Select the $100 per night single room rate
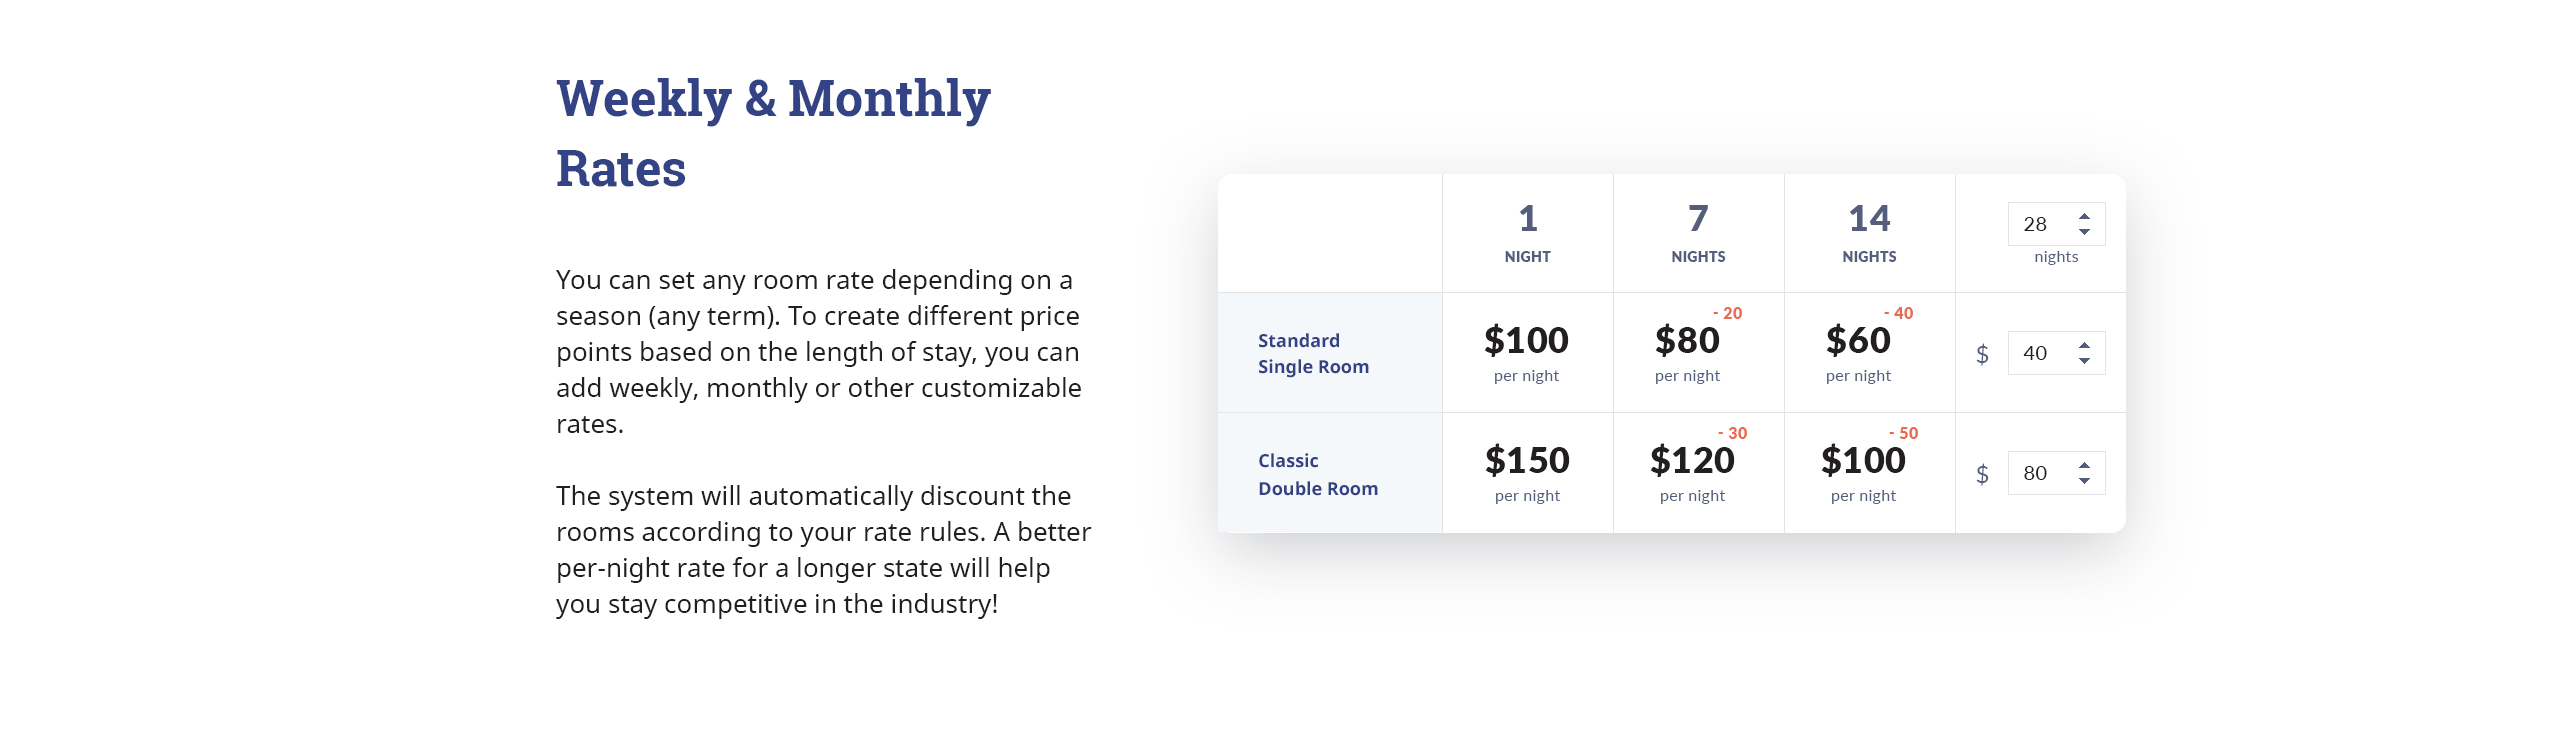The height and width of the screenshot is (730, 2560). [x=1527, y=353]
